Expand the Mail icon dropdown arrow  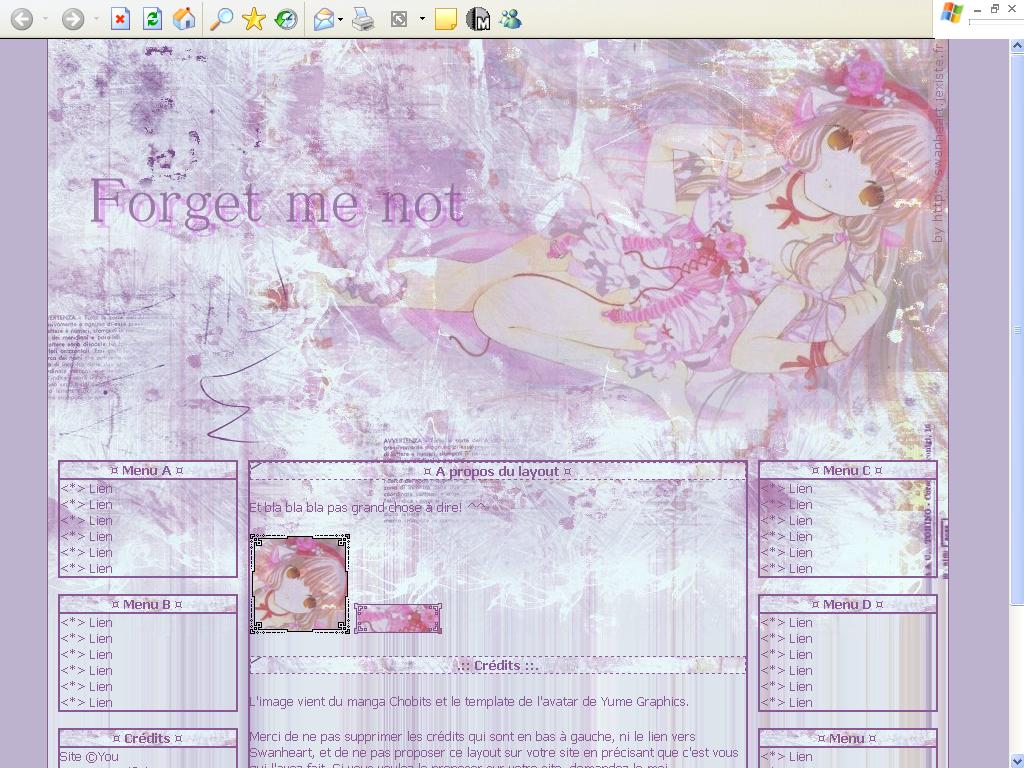point(341,20)
